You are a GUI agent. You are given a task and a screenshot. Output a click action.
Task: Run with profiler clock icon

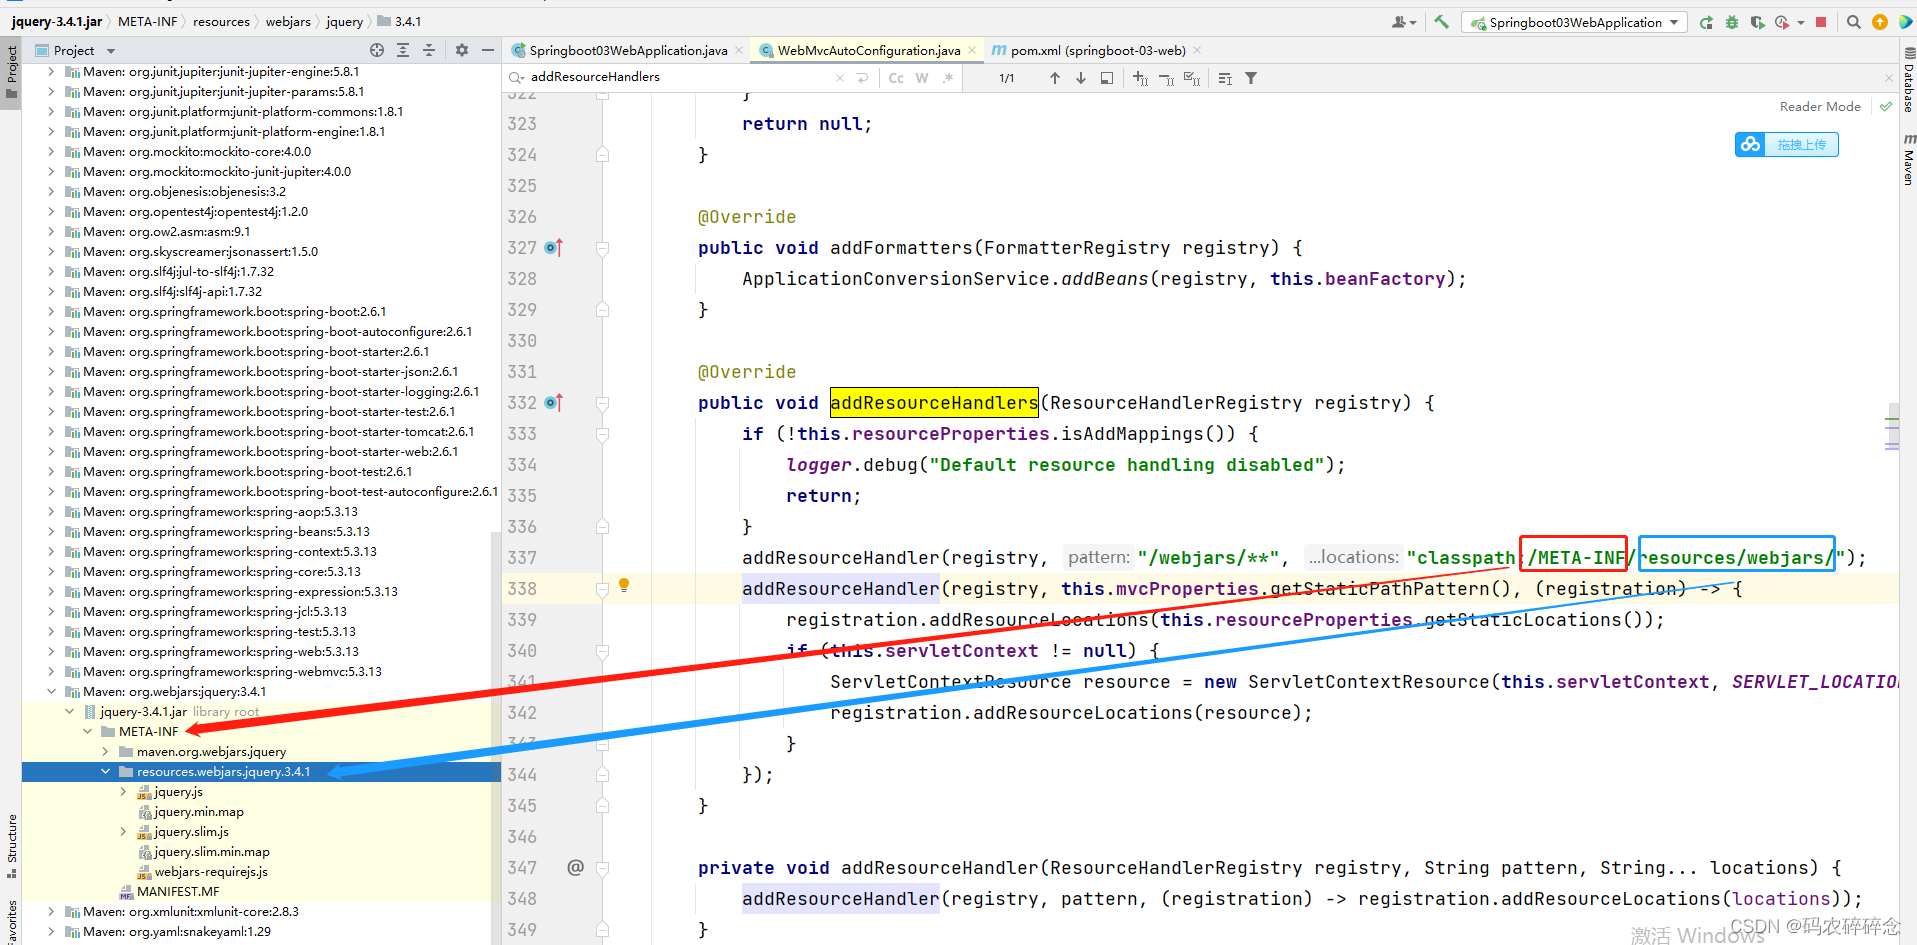point(1782,22)
